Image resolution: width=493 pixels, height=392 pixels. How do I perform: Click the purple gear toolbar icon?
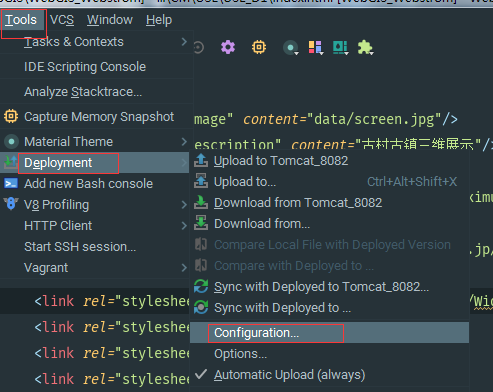(x=228, y=47)
